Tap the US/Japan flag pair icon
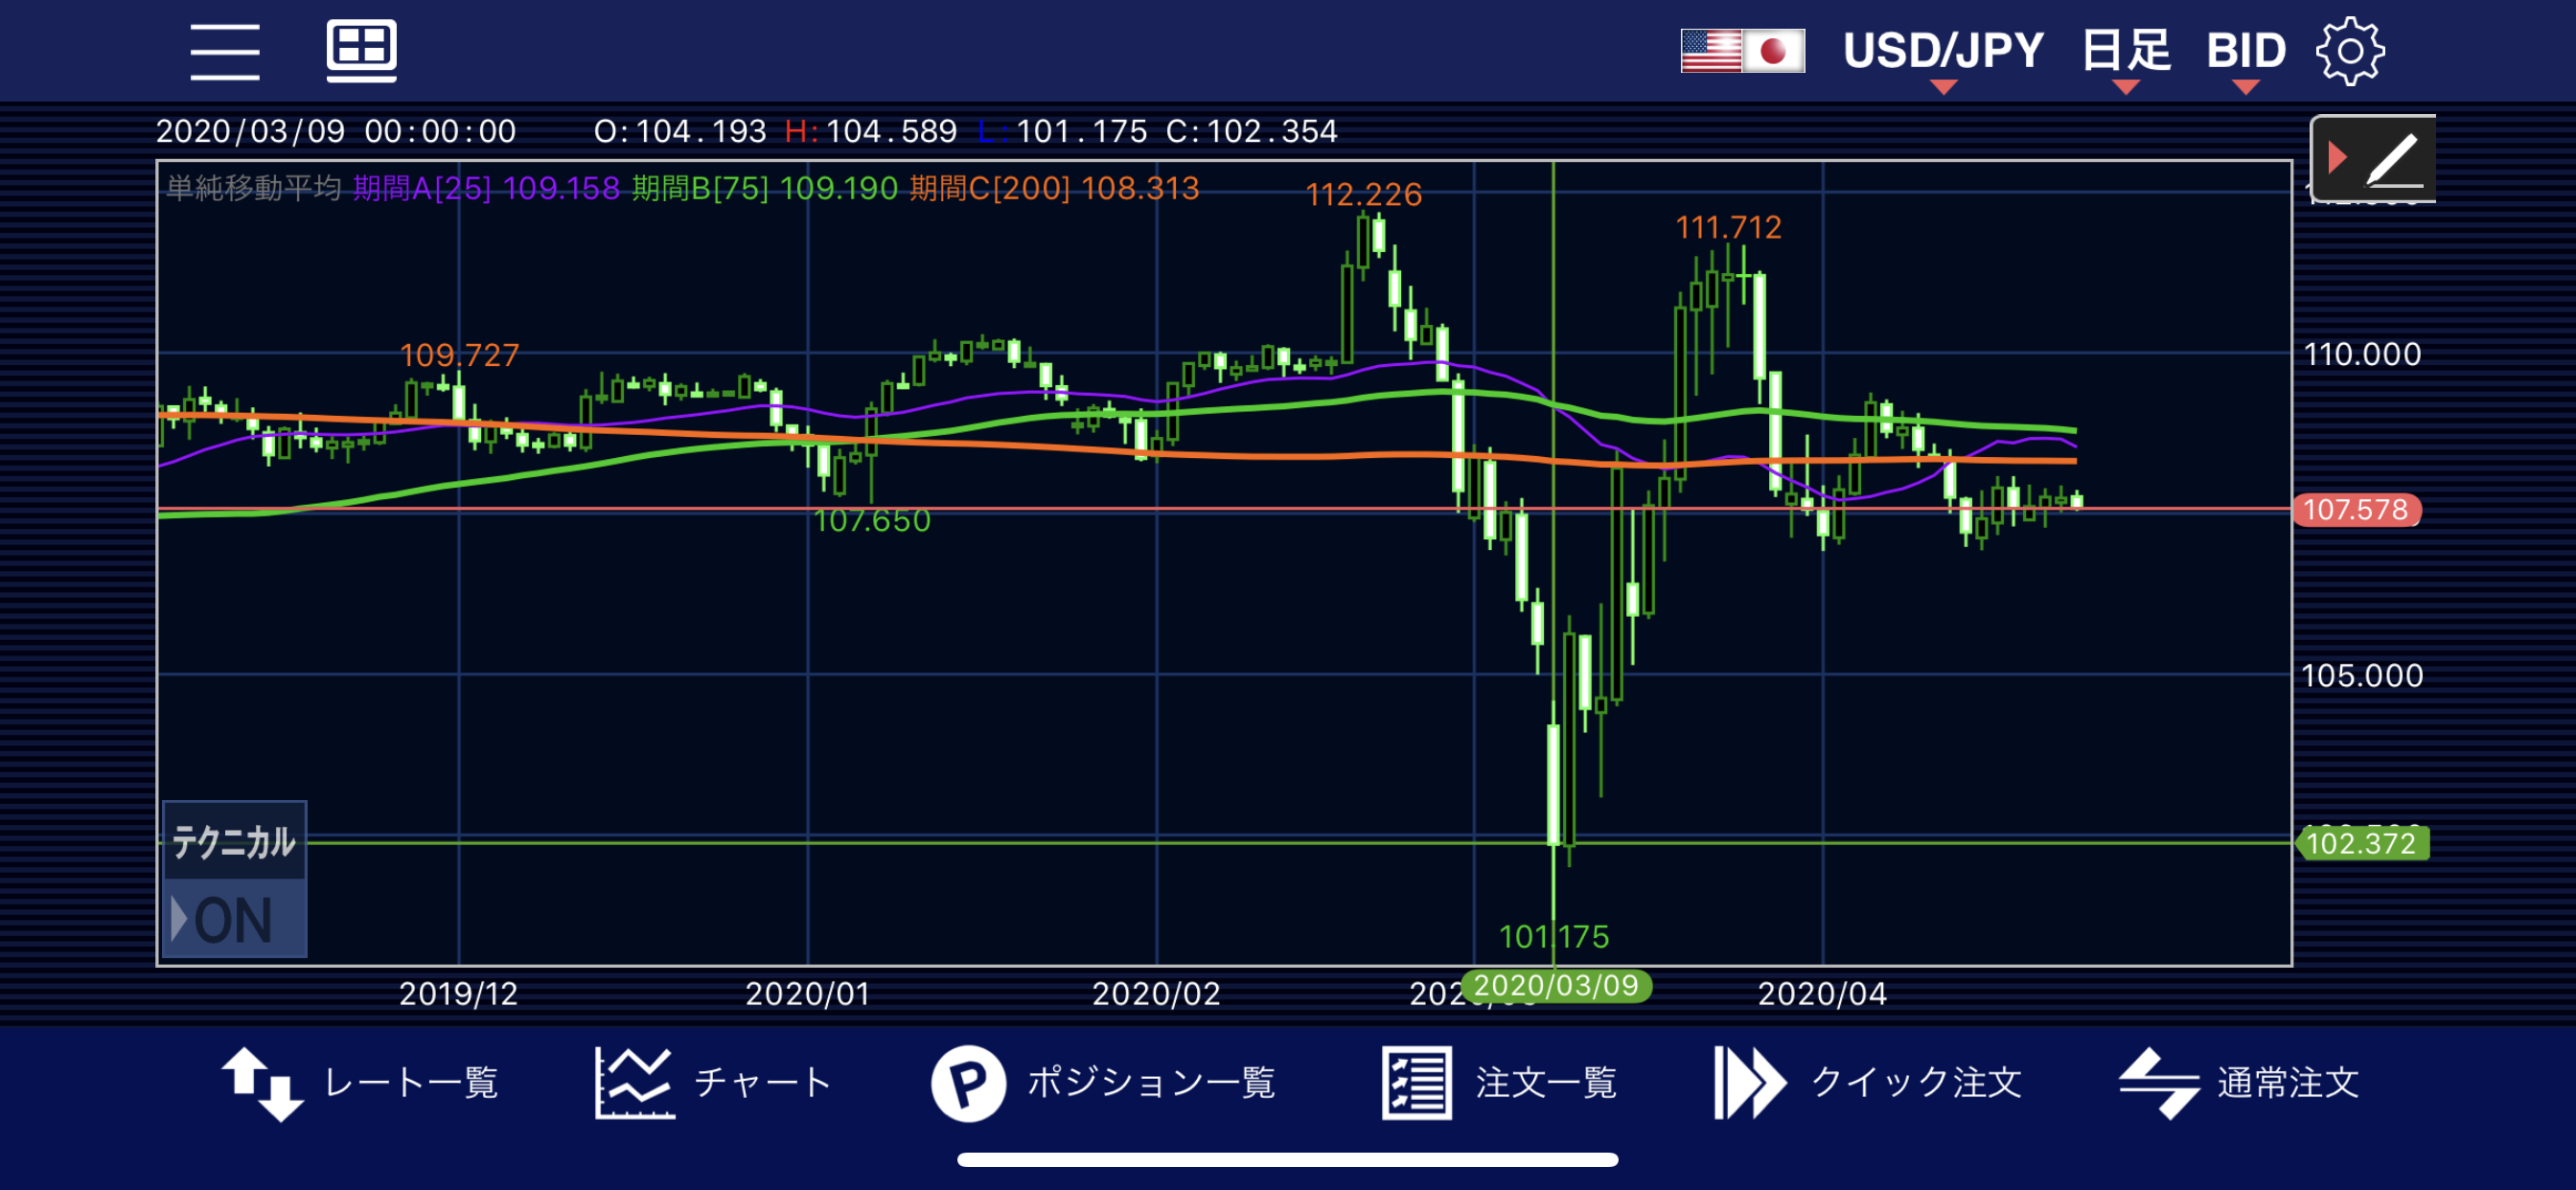This screenshot has height=1190, width=2576. [x=1742, y=50]
